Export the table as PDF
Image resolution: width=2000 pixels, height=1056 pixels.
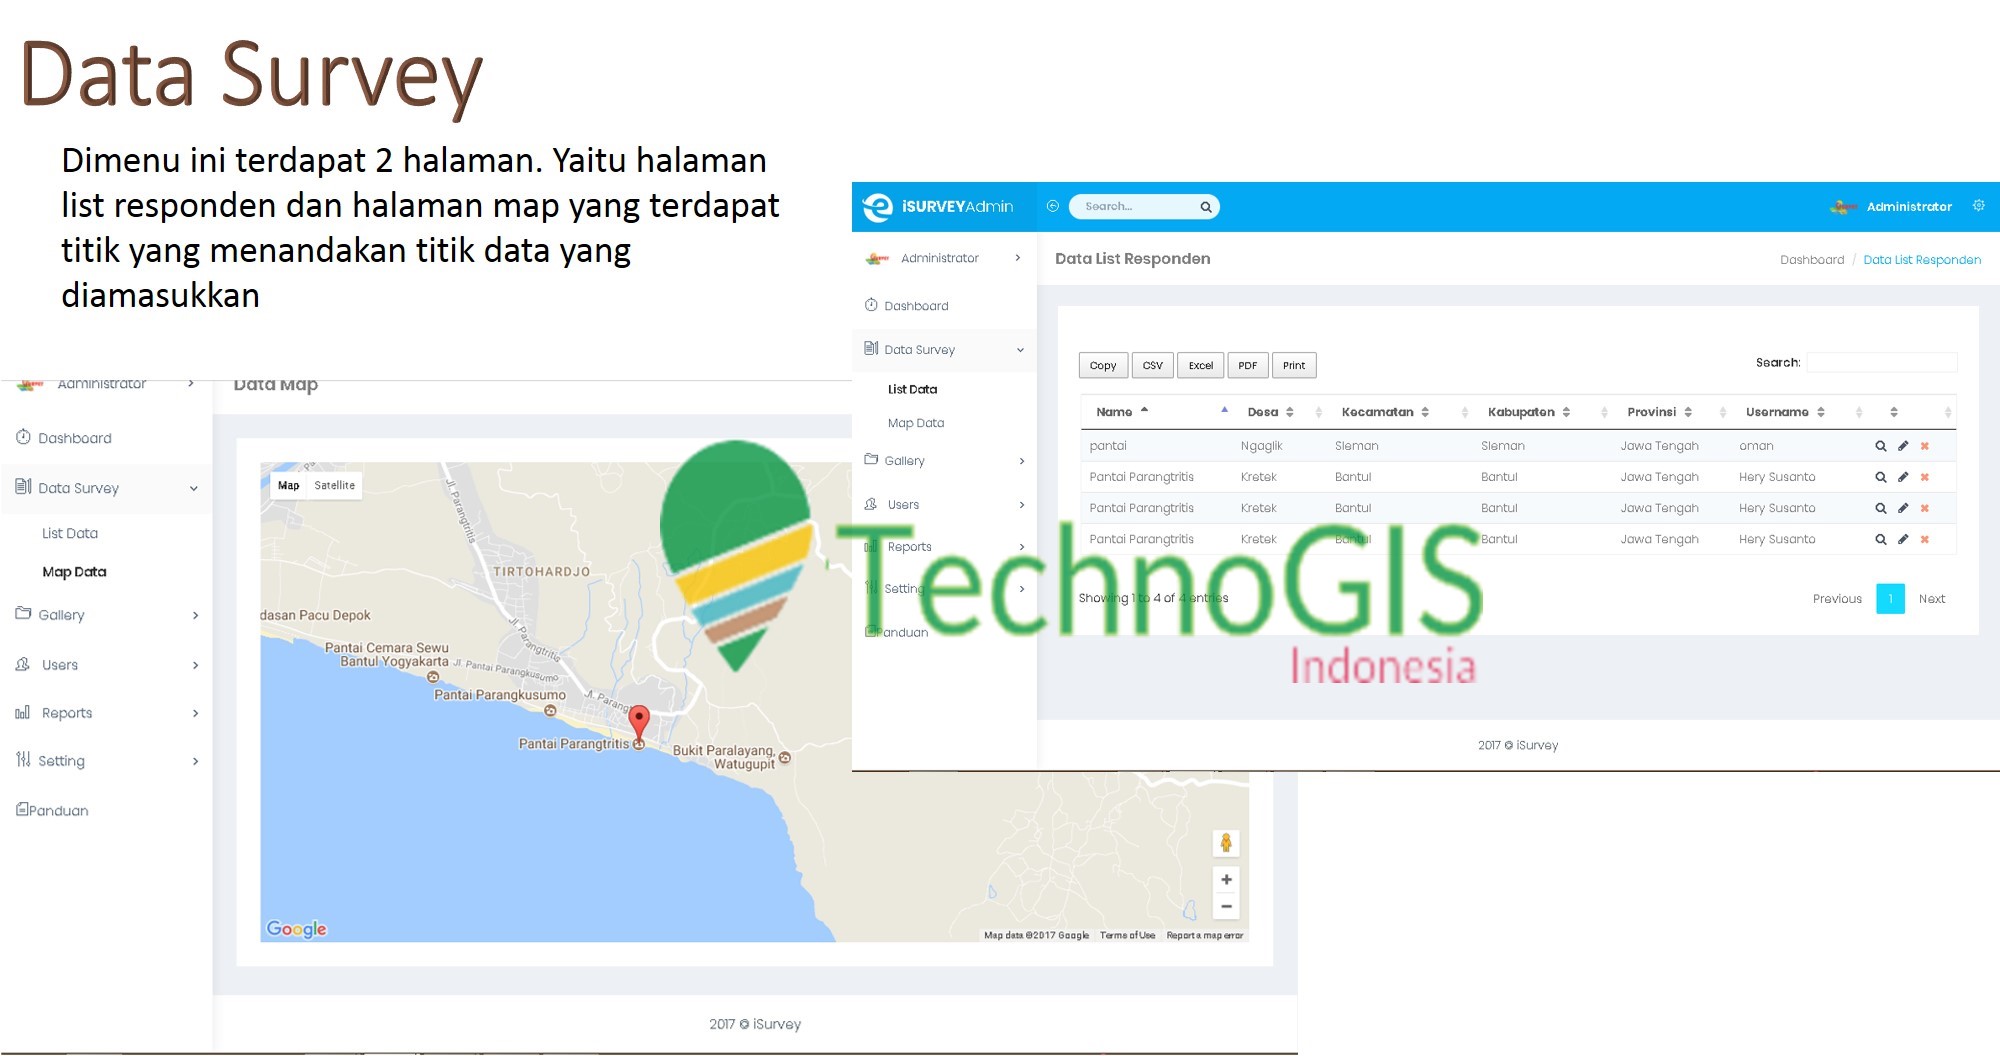(x=1247, y=365)
